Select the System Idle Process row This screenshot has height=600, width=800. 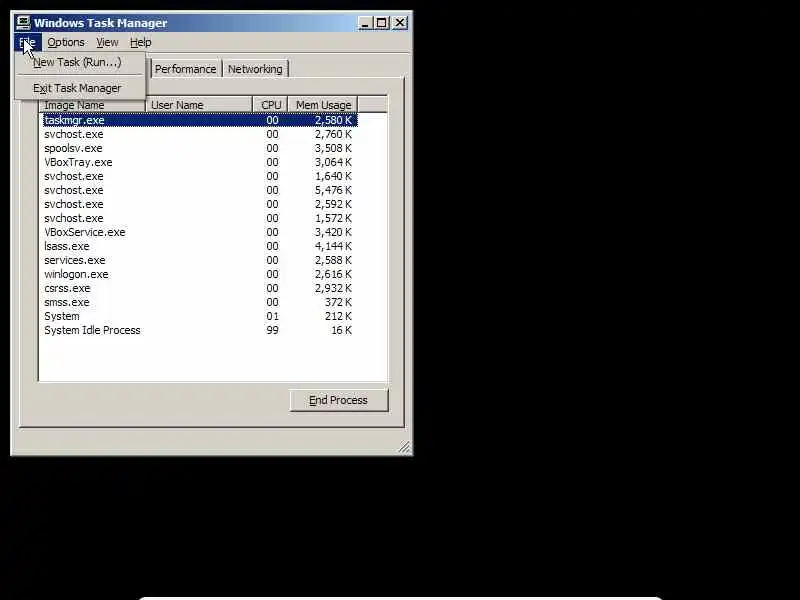pyautogui.click(x=200, y=330)
